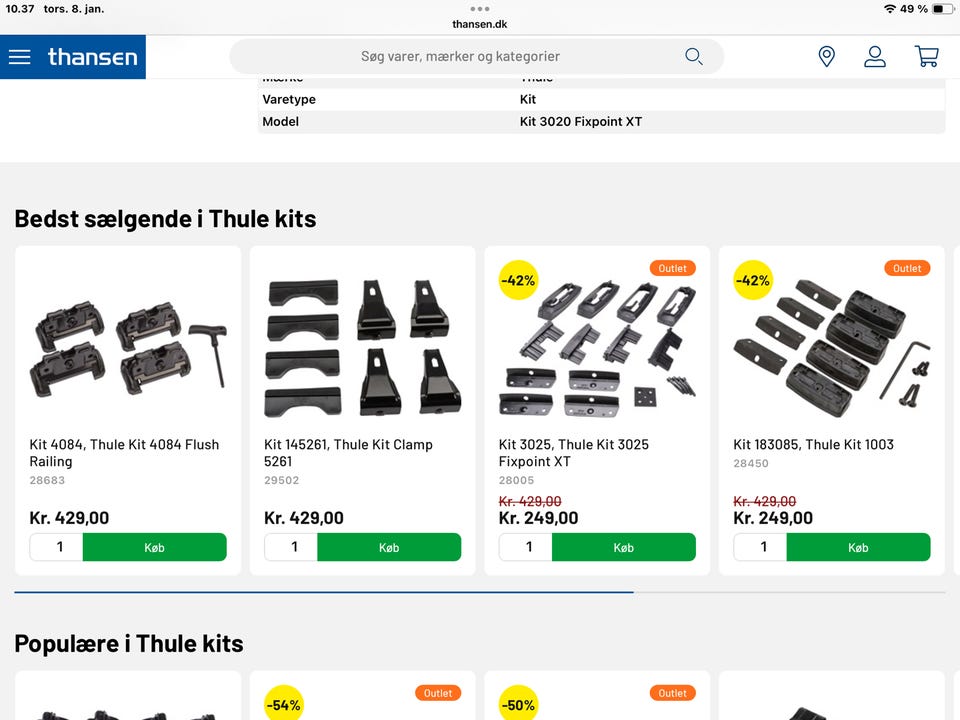Click Køb for Kit 145261 Clamp
Viewport: 960px width, 720px height.
(389, 547)
